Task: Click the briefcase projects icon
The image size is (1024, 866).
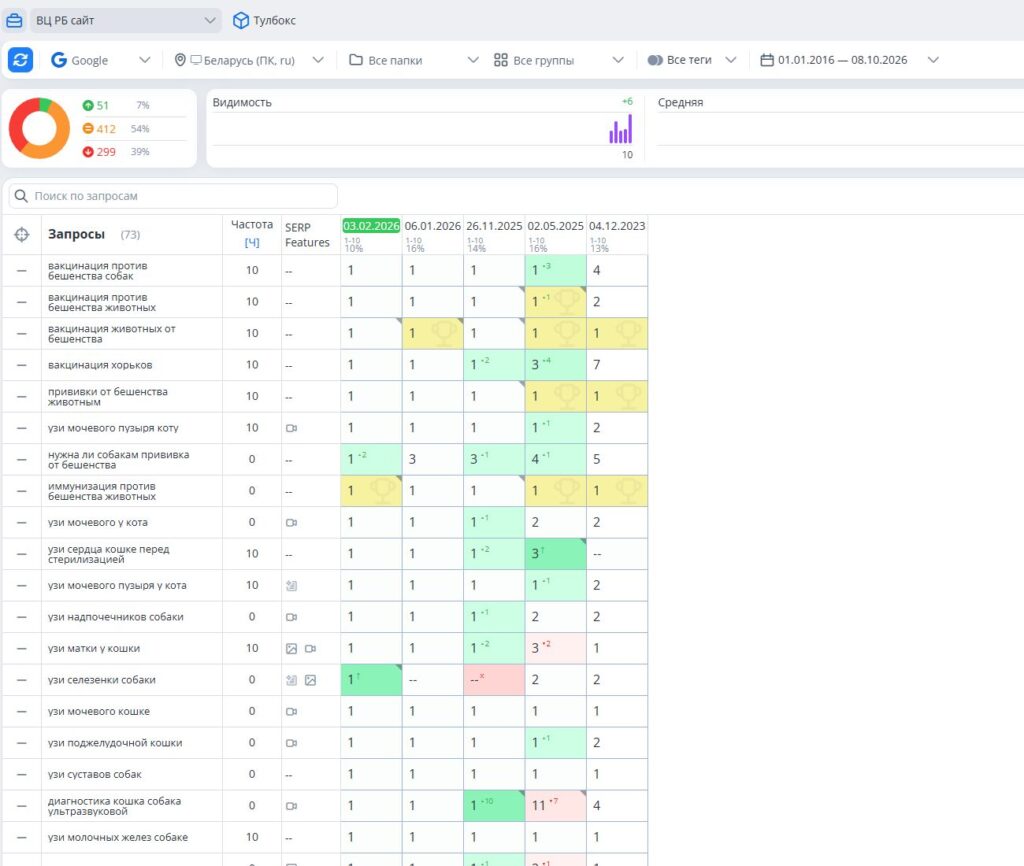Action: 14,21
